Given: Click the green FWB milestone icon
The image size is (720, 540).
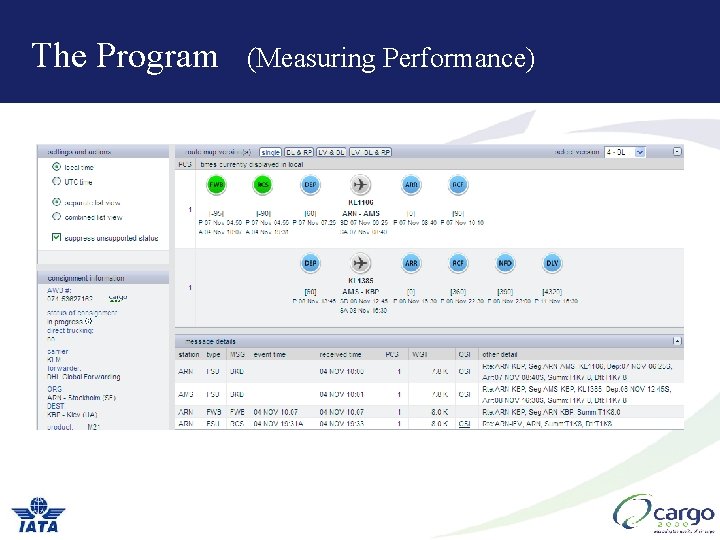Looking at the screenshot, I should click(x=216, y=185).
